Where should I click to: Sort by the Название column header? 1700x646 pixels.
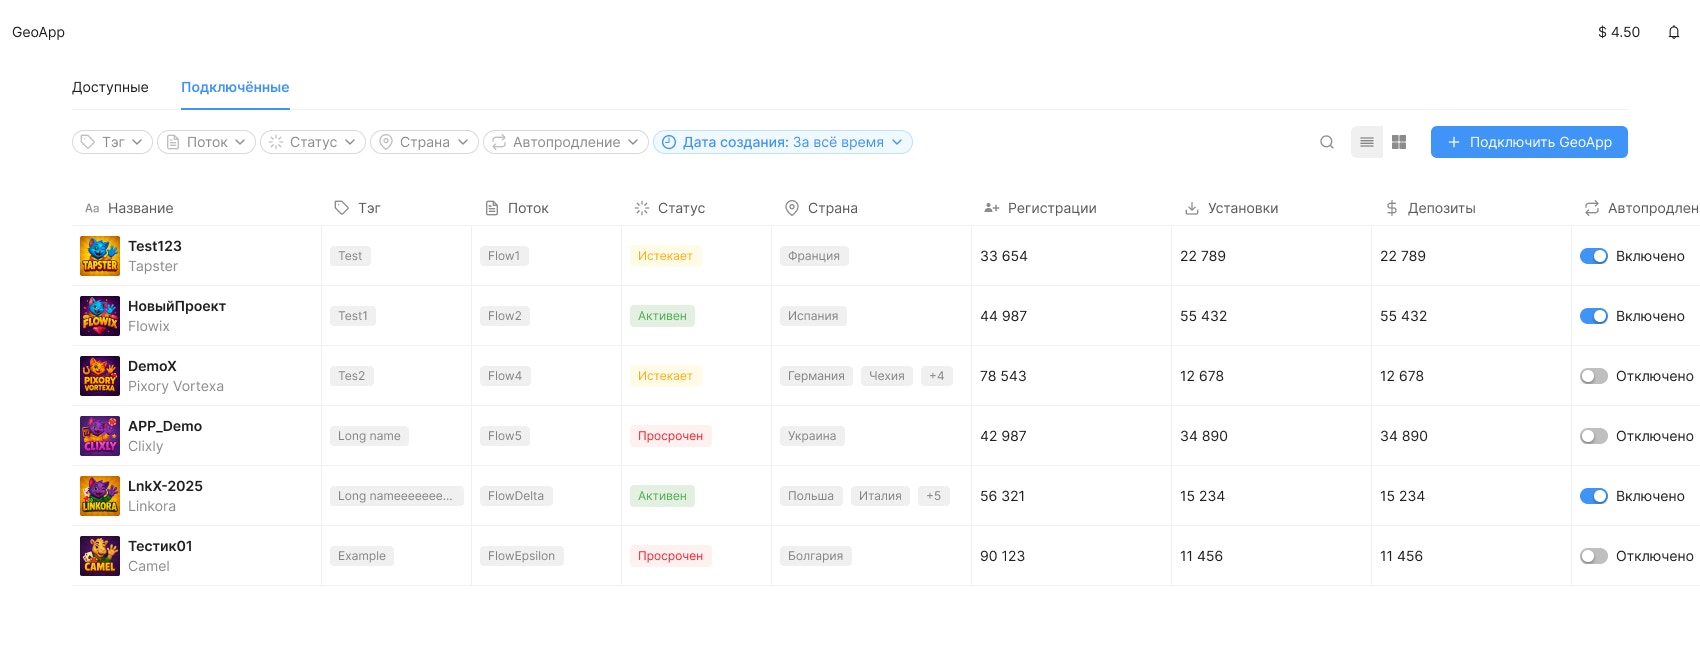pos(140,208)
